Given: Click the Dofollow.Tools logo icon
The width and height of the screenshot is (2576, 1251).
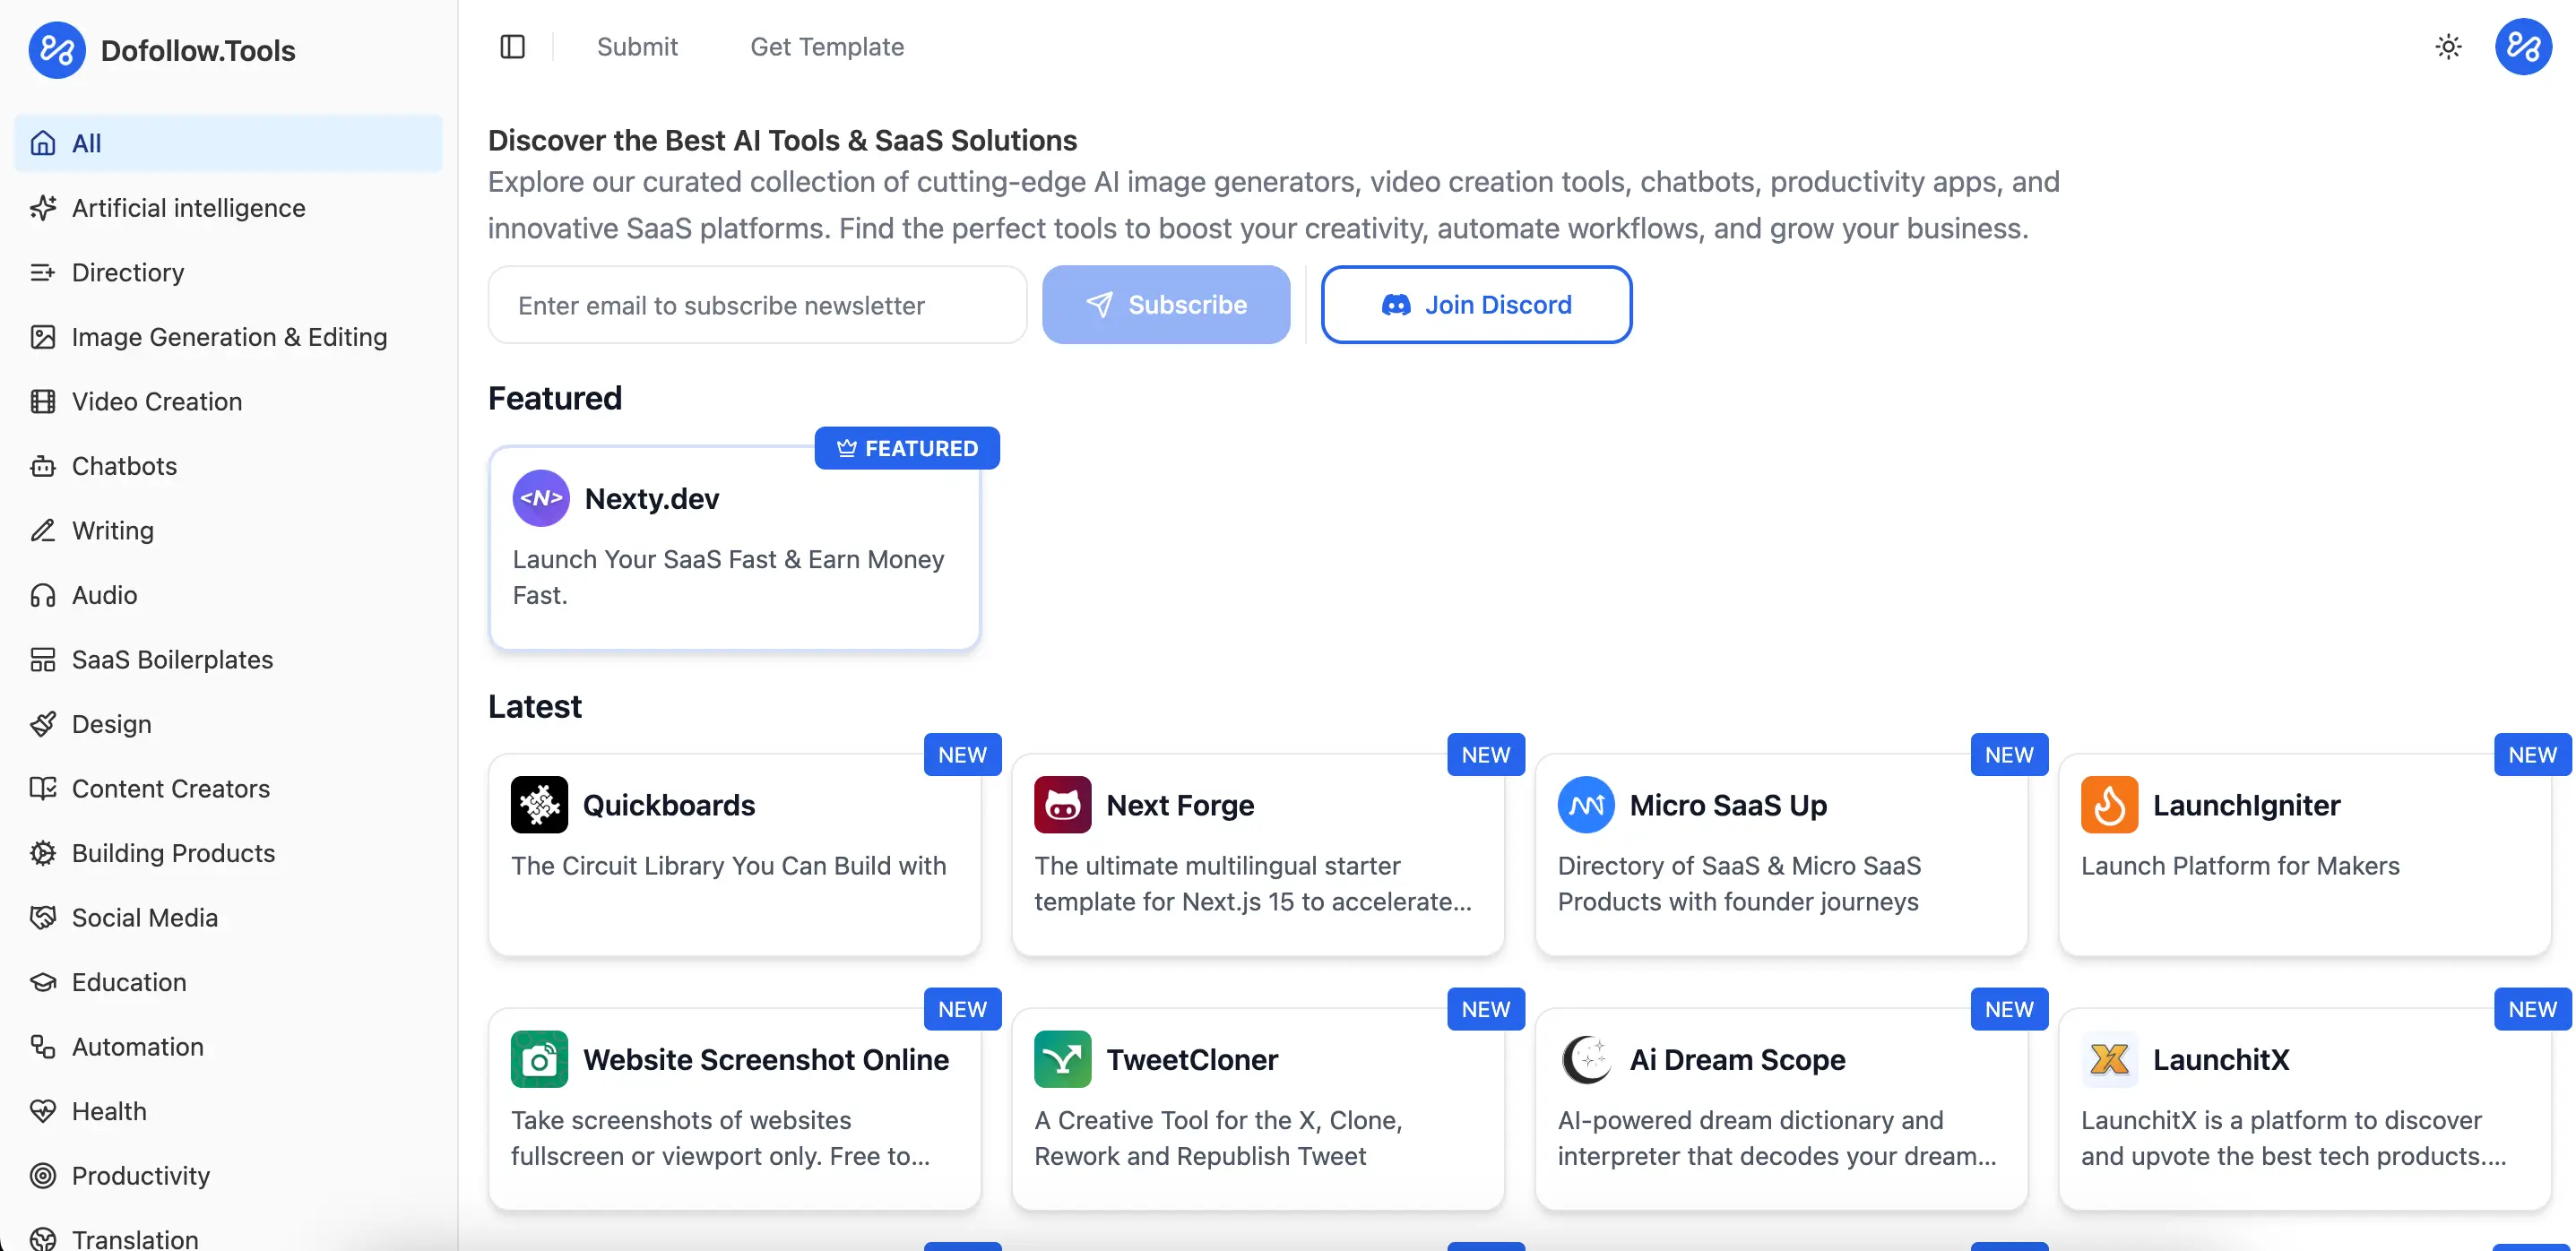Looking at the screenshot, I should (57, 49).
